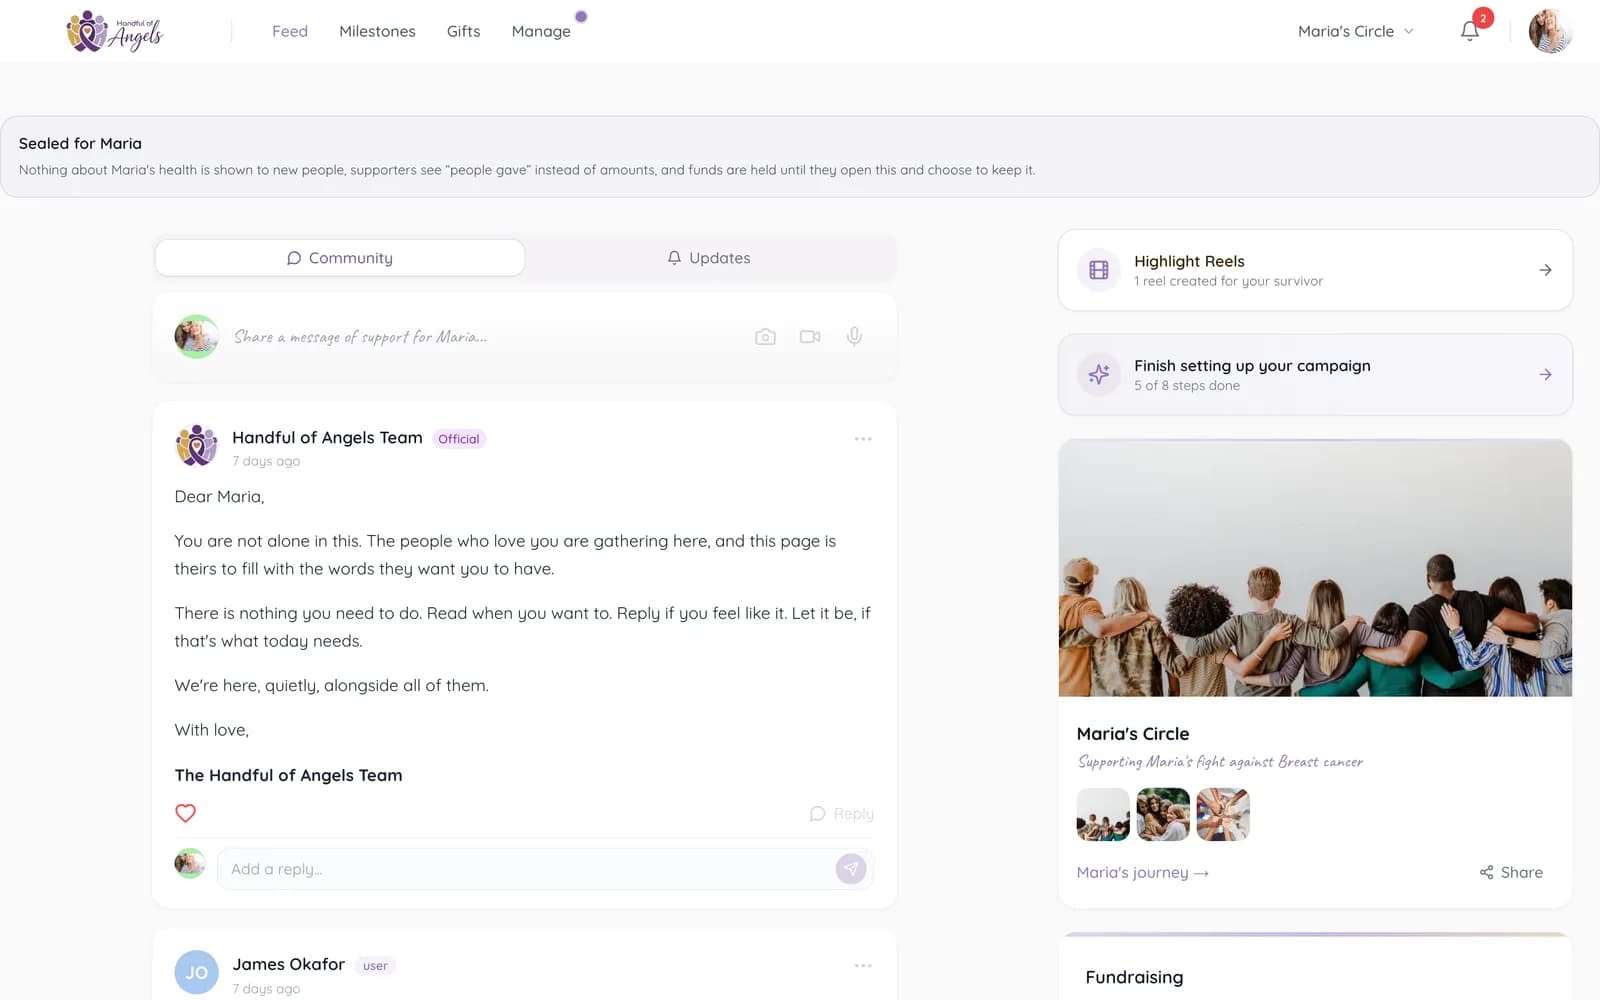Click Reply on the Team post
Image resolution: width=1600 pixels, height=1000 pixels.
tap(841, 814)
